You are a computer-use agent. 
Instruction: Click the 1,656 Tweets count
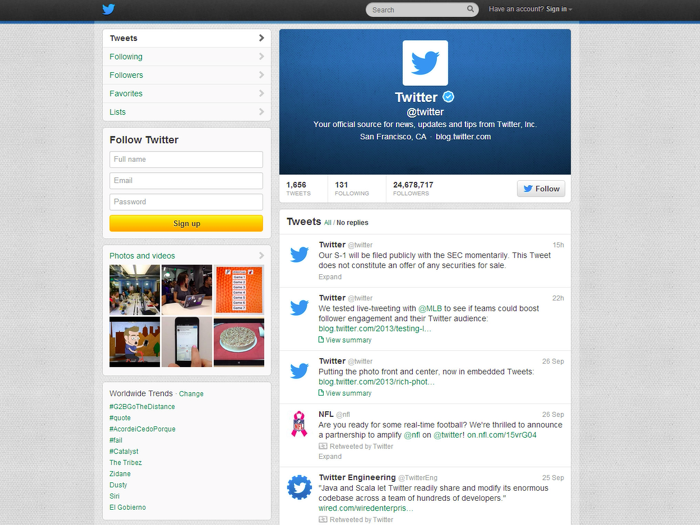pyautogui.click(x=298, y=188)
